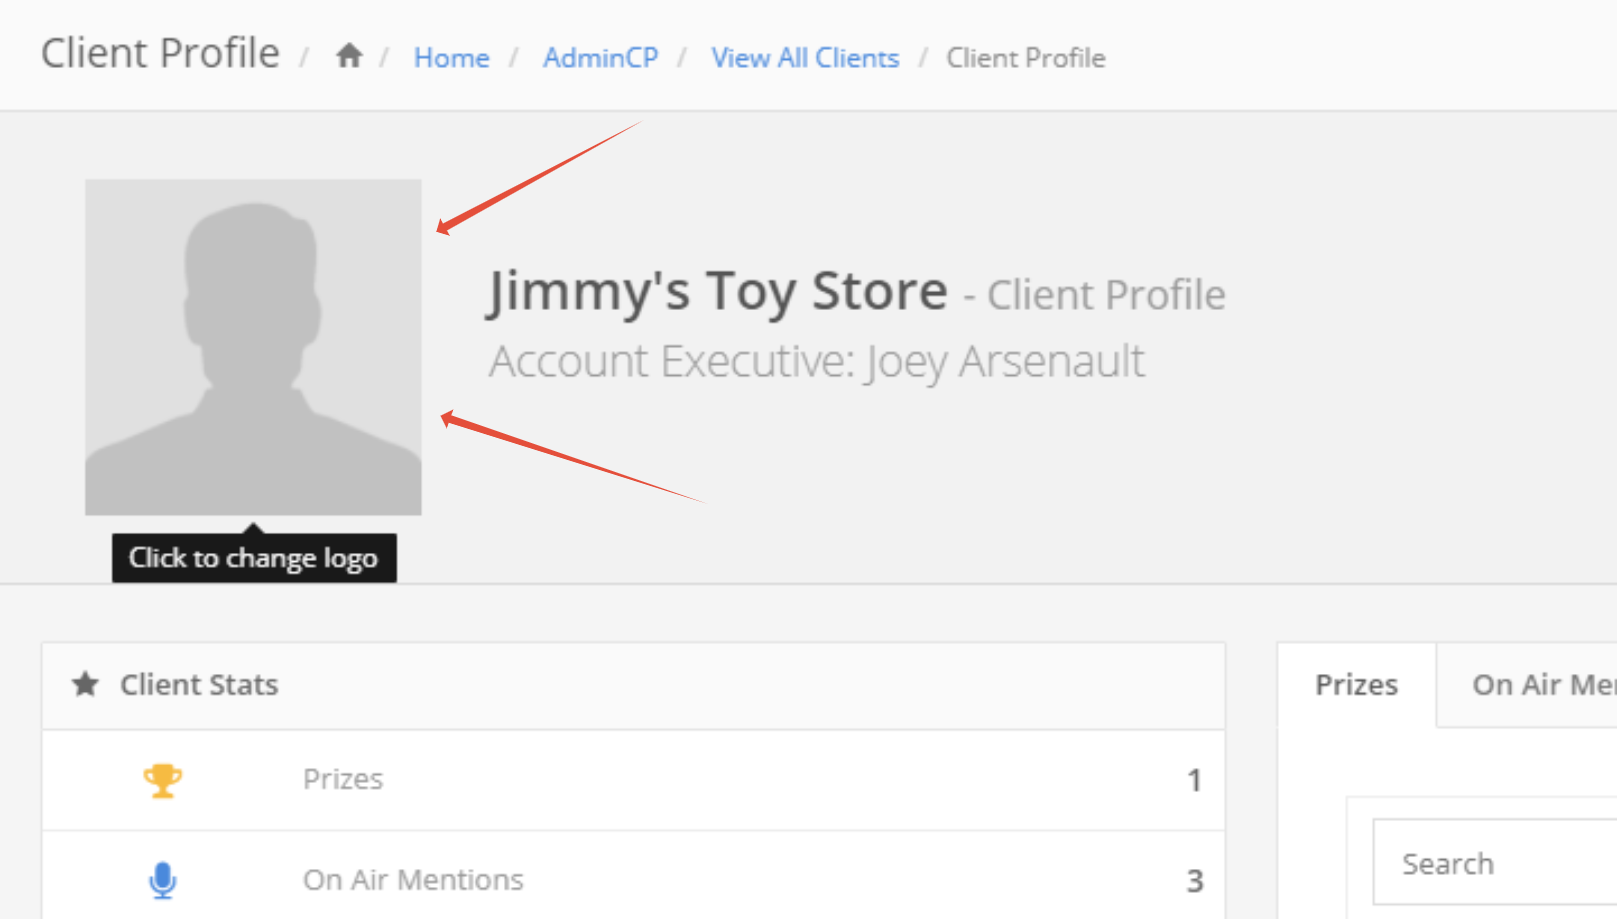The height and width of the screenshot is (919, 1617).
Task: Click the Client Stats panel header
Action: pyautogui.click(x=632, y=685)
